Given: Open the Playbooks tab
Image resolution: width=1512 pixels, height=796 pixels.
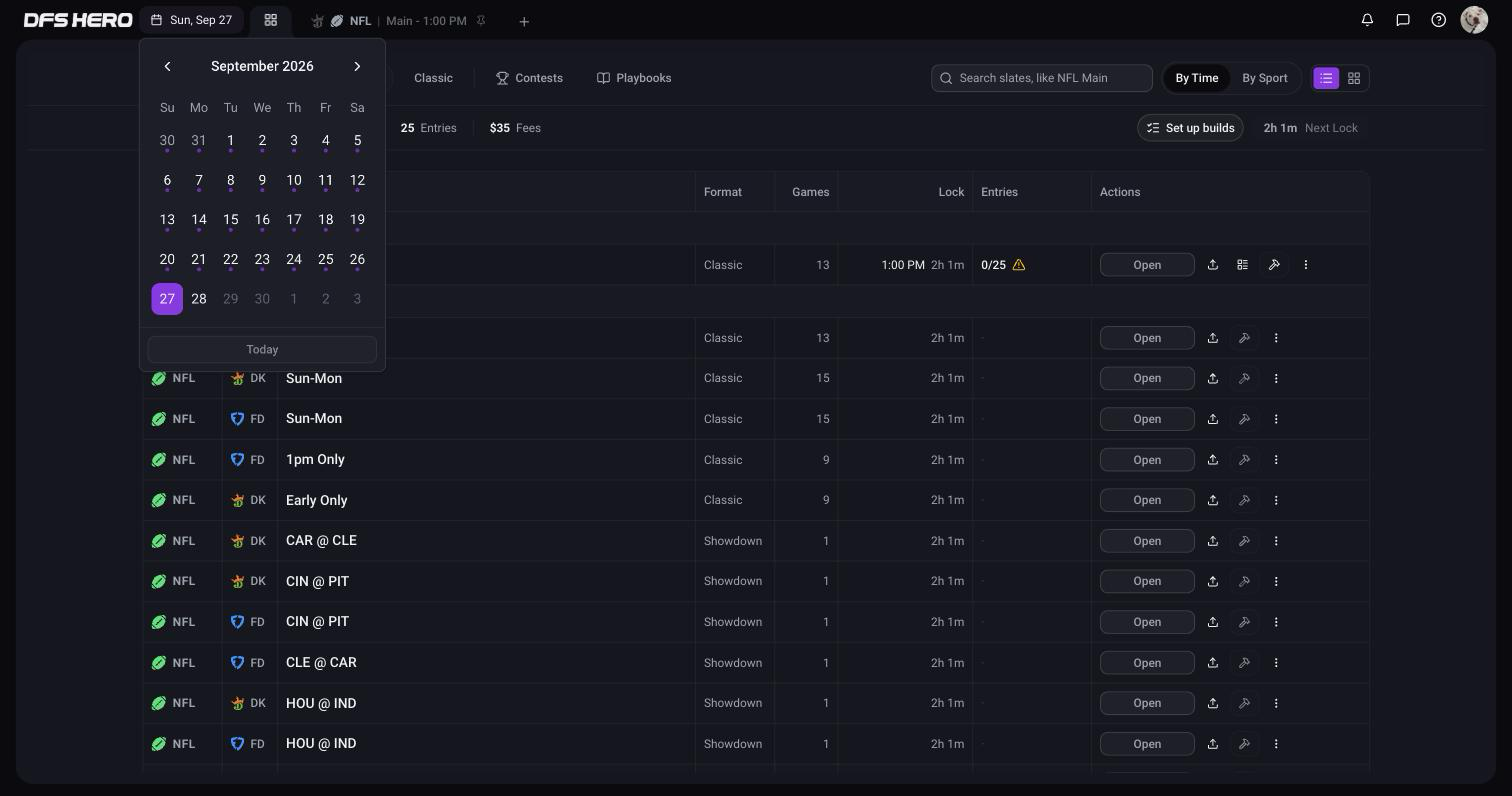Looking at the screenshot, I should tap(634, 78).
